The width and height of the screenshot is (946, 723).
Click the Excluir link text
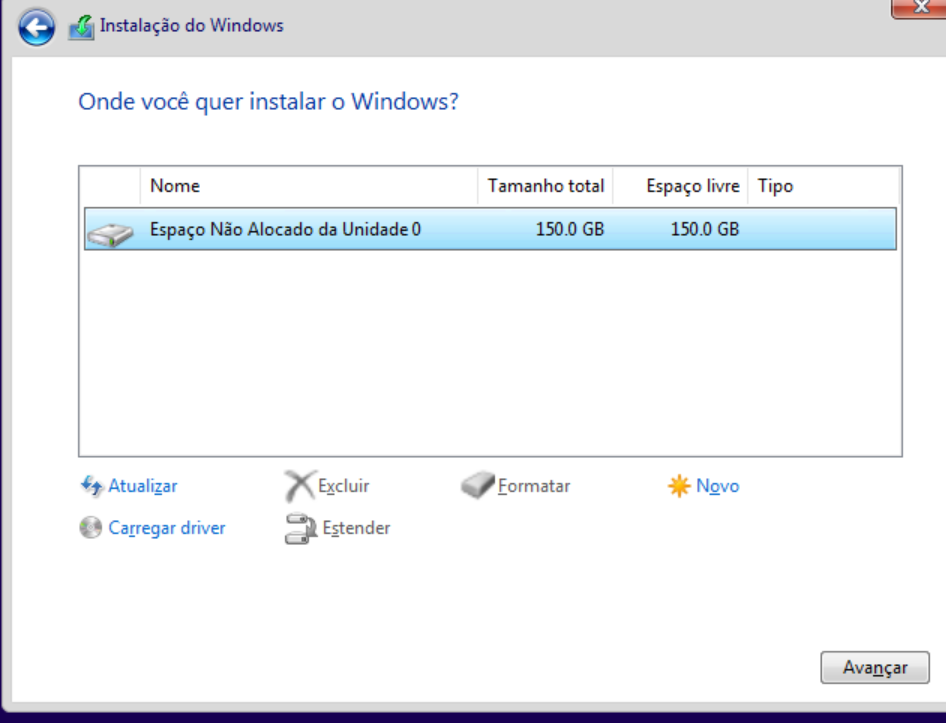pyautogui.click(x=343, y=486)
